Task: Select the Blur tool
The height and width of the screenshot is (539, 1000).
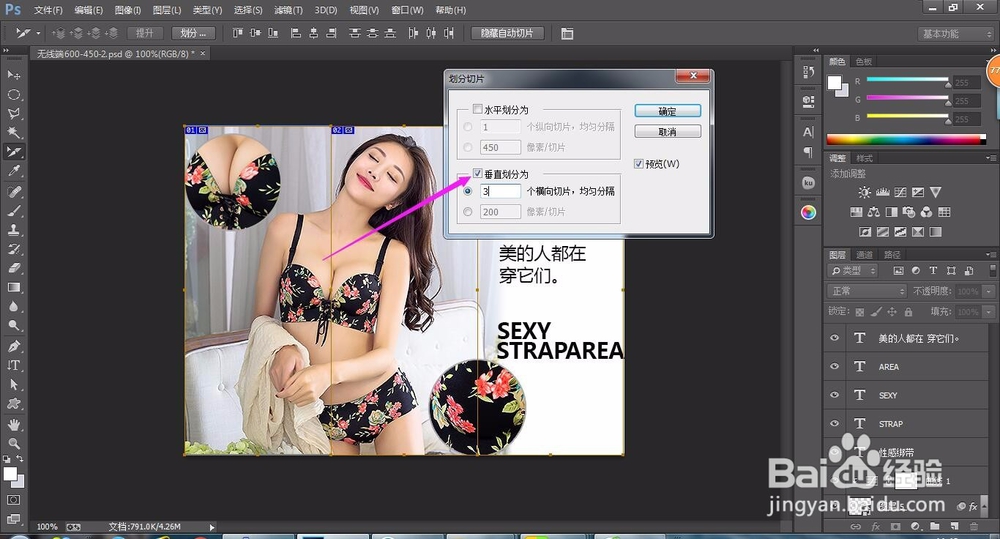Action: (13, 306)
